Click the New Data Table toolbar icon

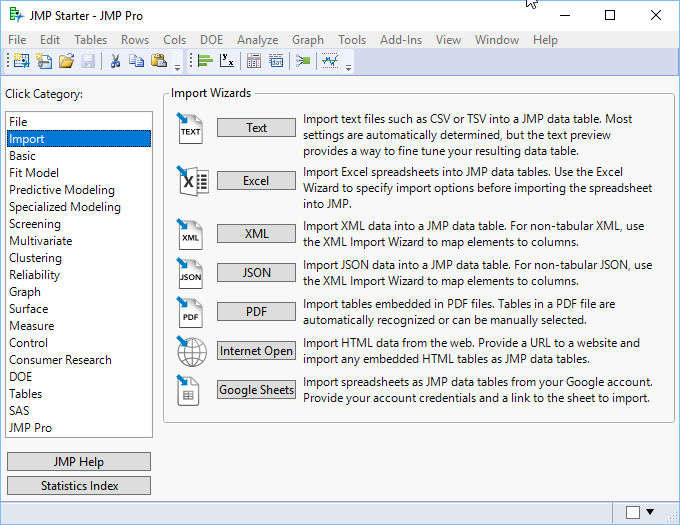(21, 61)
